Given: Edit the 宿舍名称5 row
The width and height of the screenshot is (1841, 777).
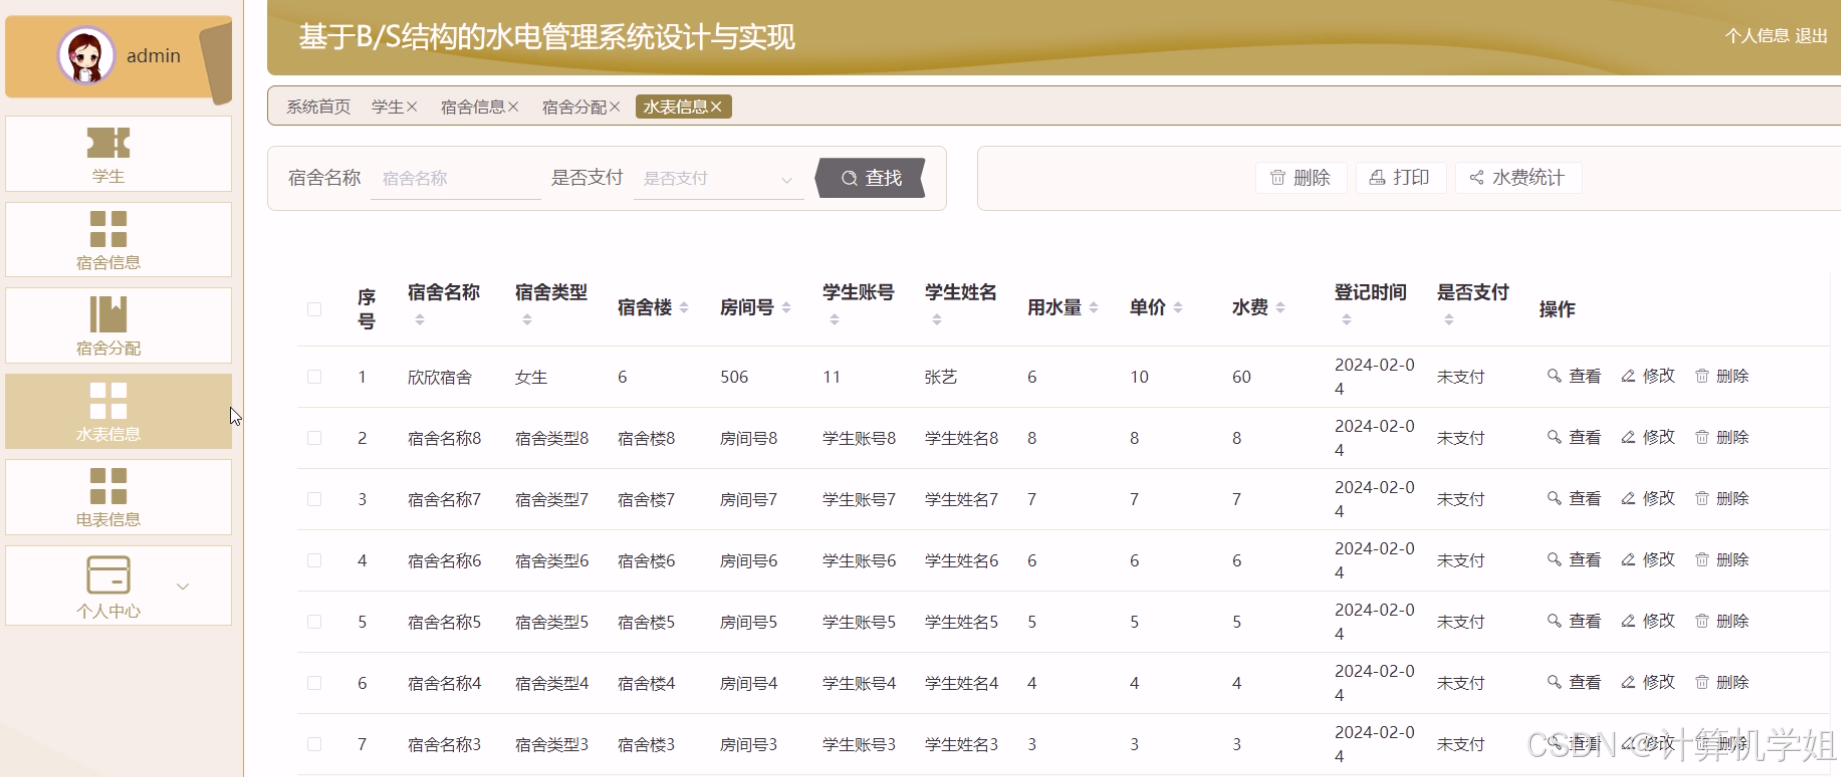Looking at the screenshot, I should pyautogui.click(x=1648, y=621).
